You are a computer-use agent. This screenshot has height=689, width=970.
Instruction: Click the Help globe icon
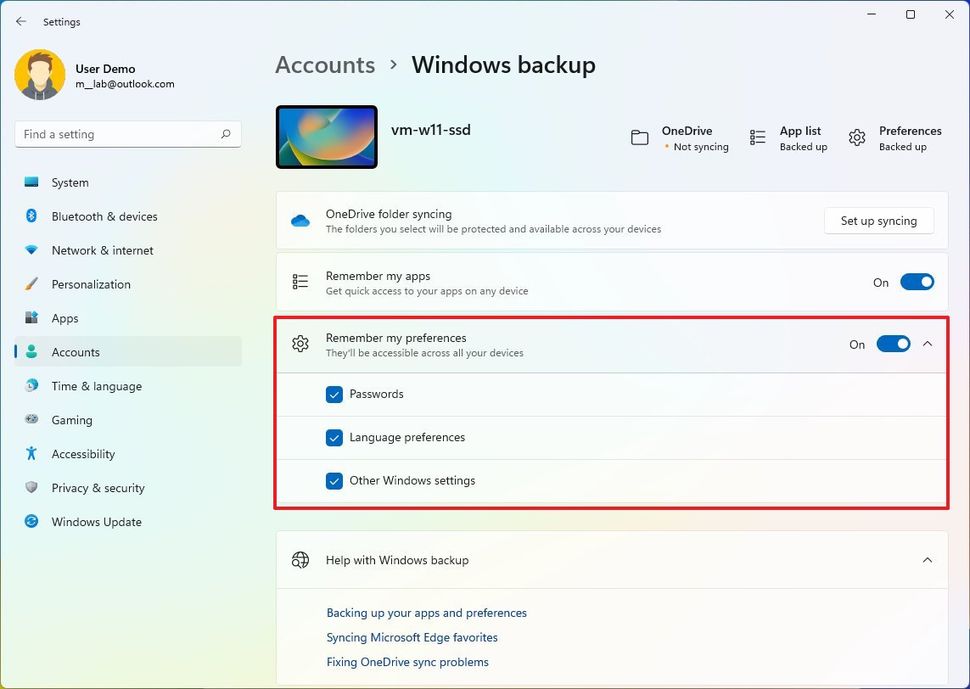click(x=300, y=560)
